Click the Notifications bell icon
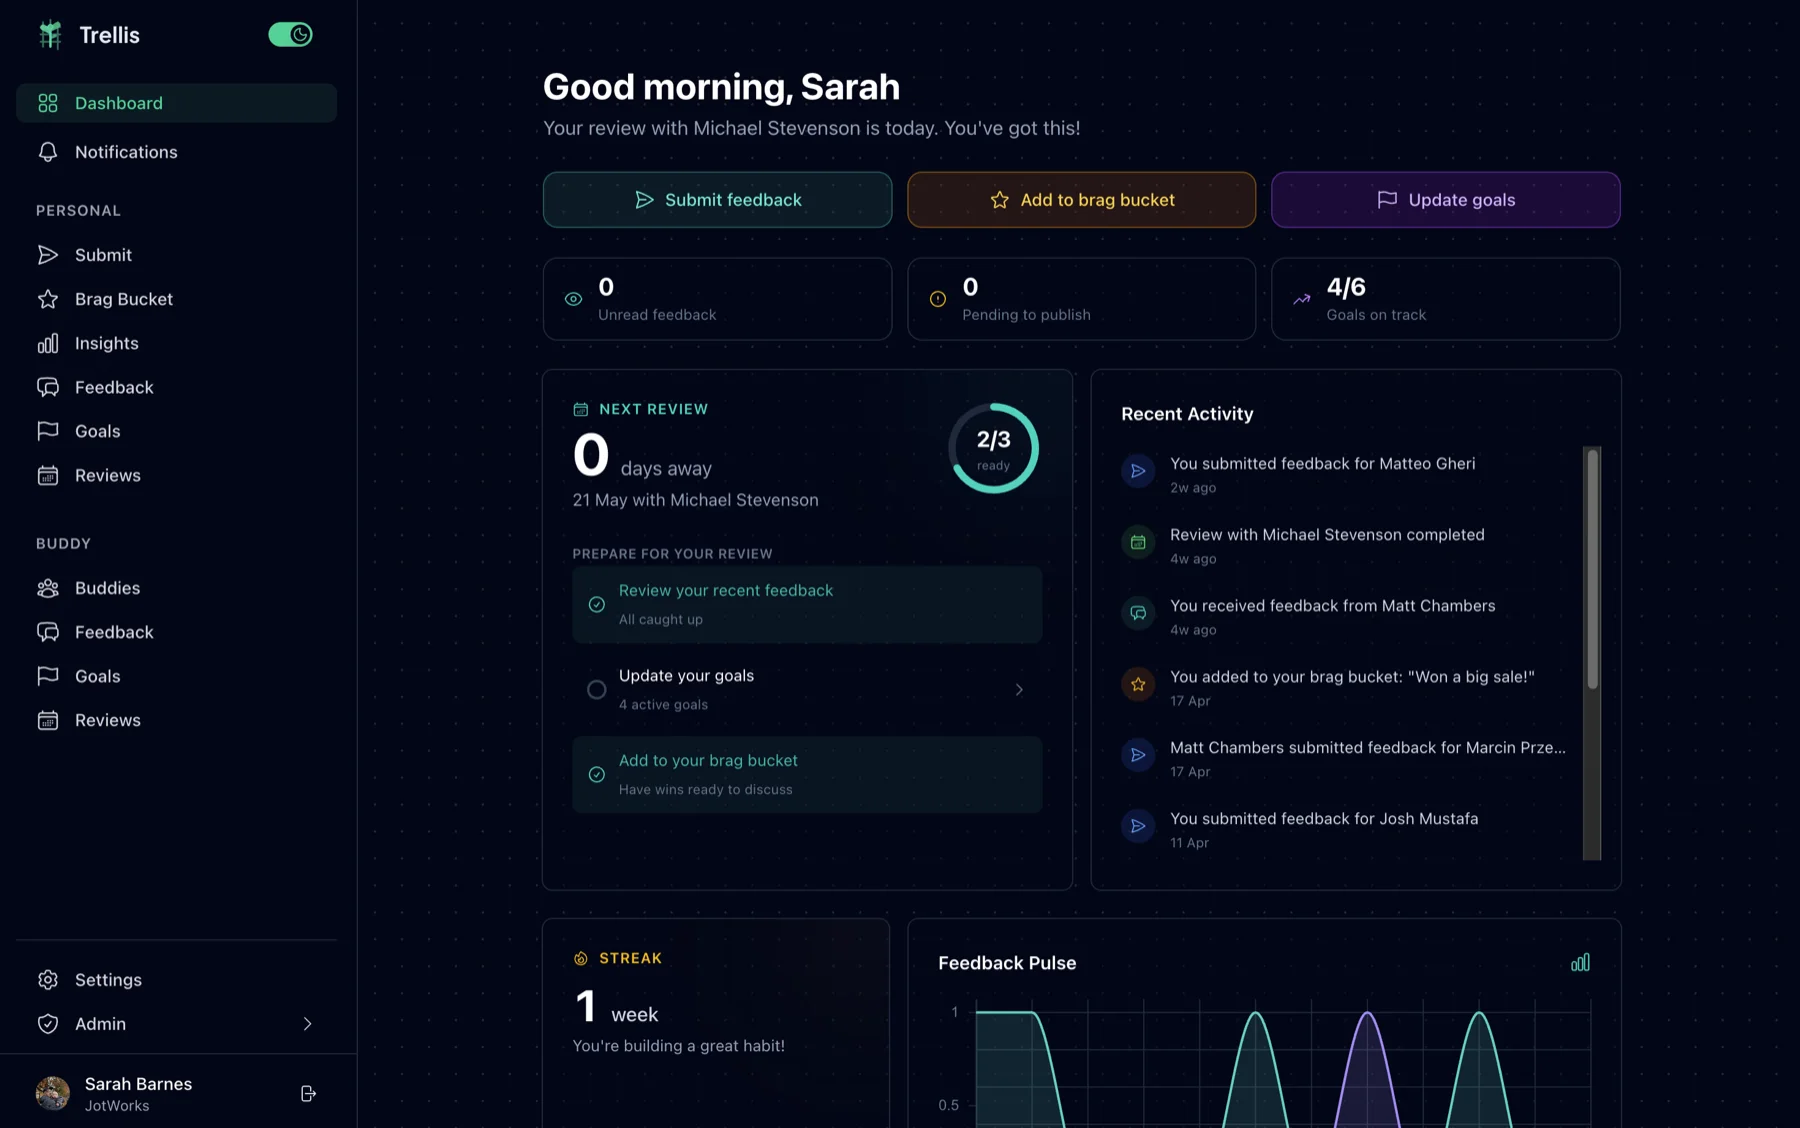The width and height of the screenshot is (1800, 1128). [48, 152]
